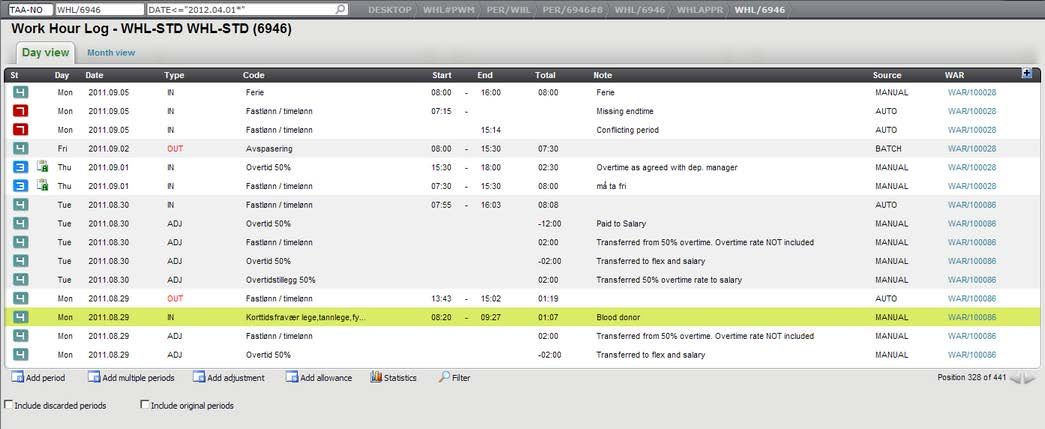1045x429 pixels.
Task: Click the Add period icon
Action: [x=18, y=377]
